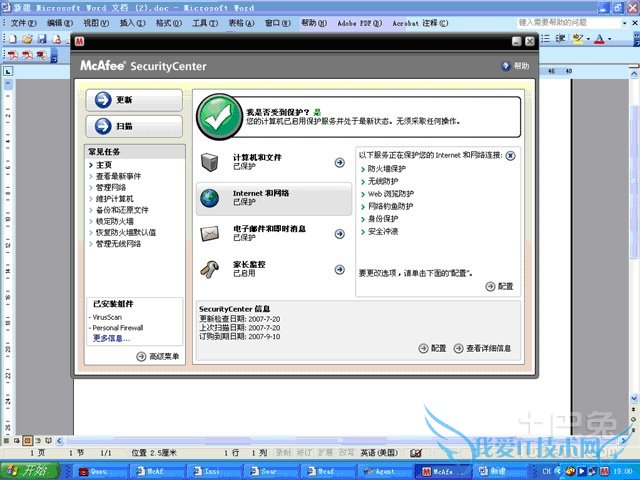Screen dimensions: 640x480
Task: Open Word Adobe PDF(B) menu
Action: [x=359, y=23]
